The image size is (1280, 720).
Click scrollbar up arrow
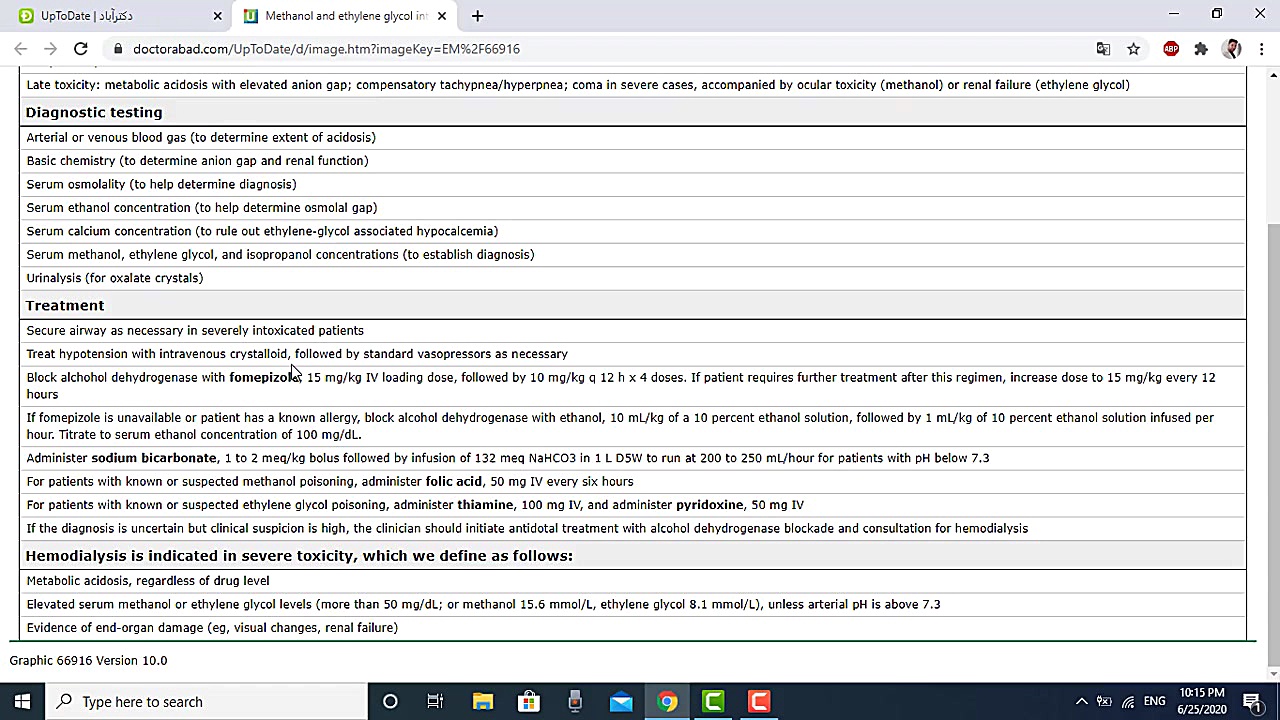pos(1273,74)
